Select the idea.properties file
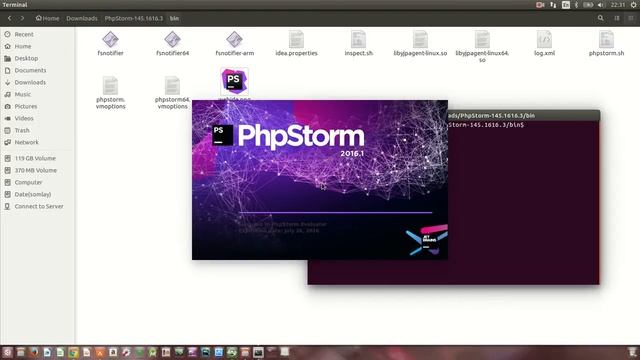 coord(296,43)
